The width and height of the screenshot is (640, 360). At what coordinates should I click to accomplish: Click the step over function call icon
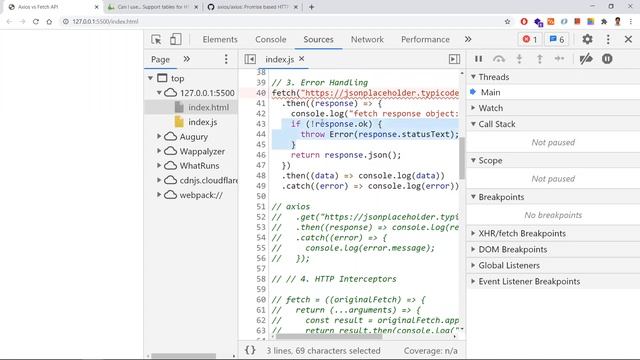[x=499, y=59]
